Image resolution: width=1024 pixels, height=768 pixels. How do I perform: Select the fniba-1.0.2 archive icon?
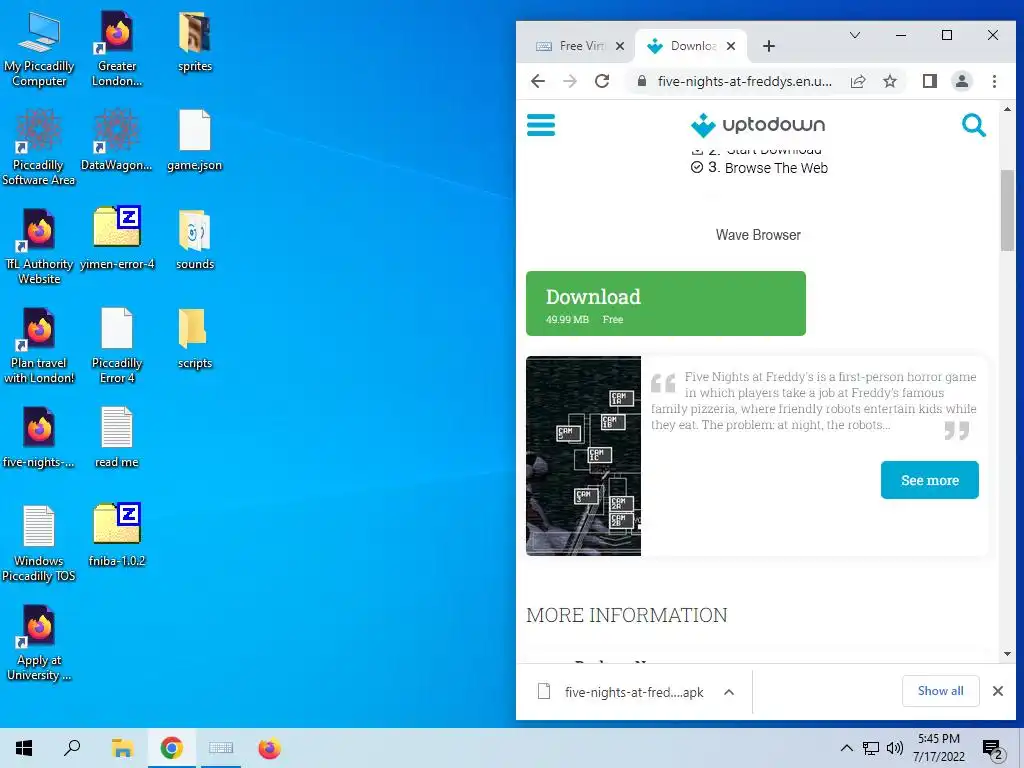pyautogui.click(x=117, y=536)
